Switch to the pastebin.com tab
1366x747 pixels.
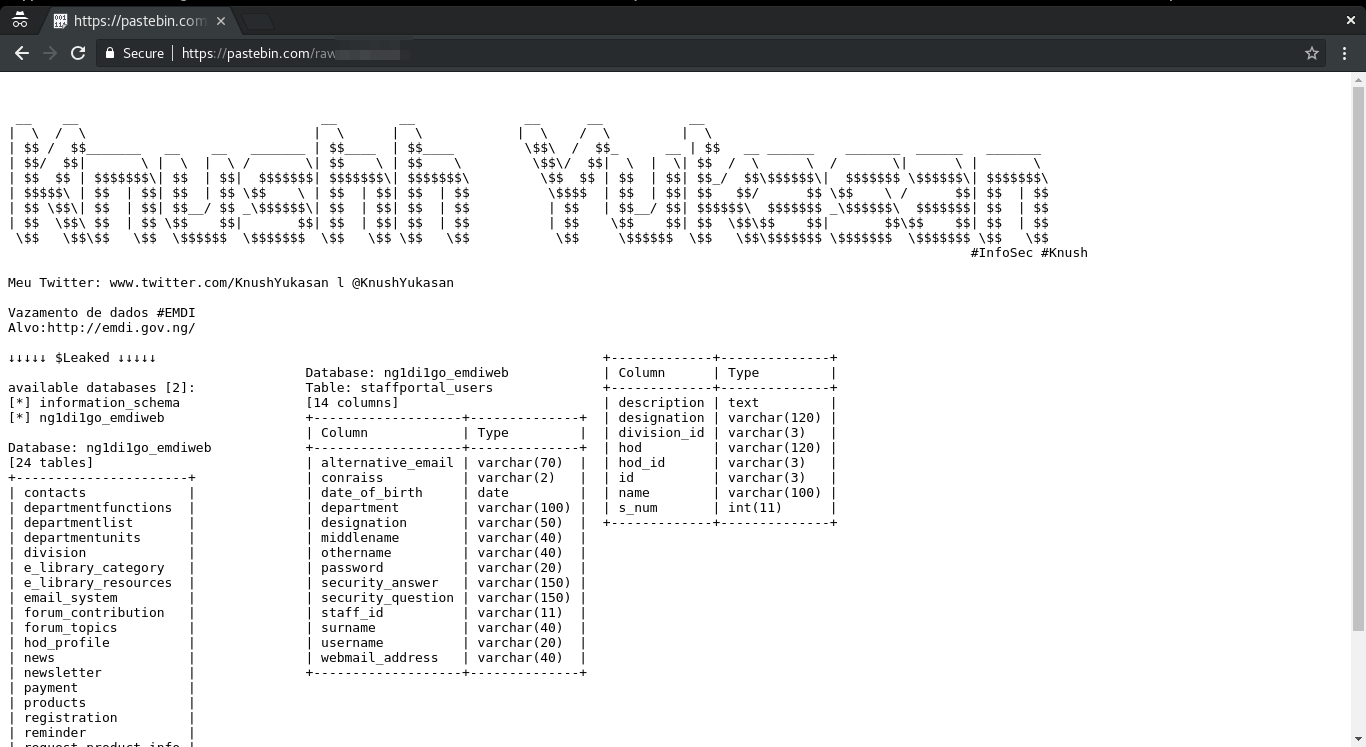pos(140,19)
